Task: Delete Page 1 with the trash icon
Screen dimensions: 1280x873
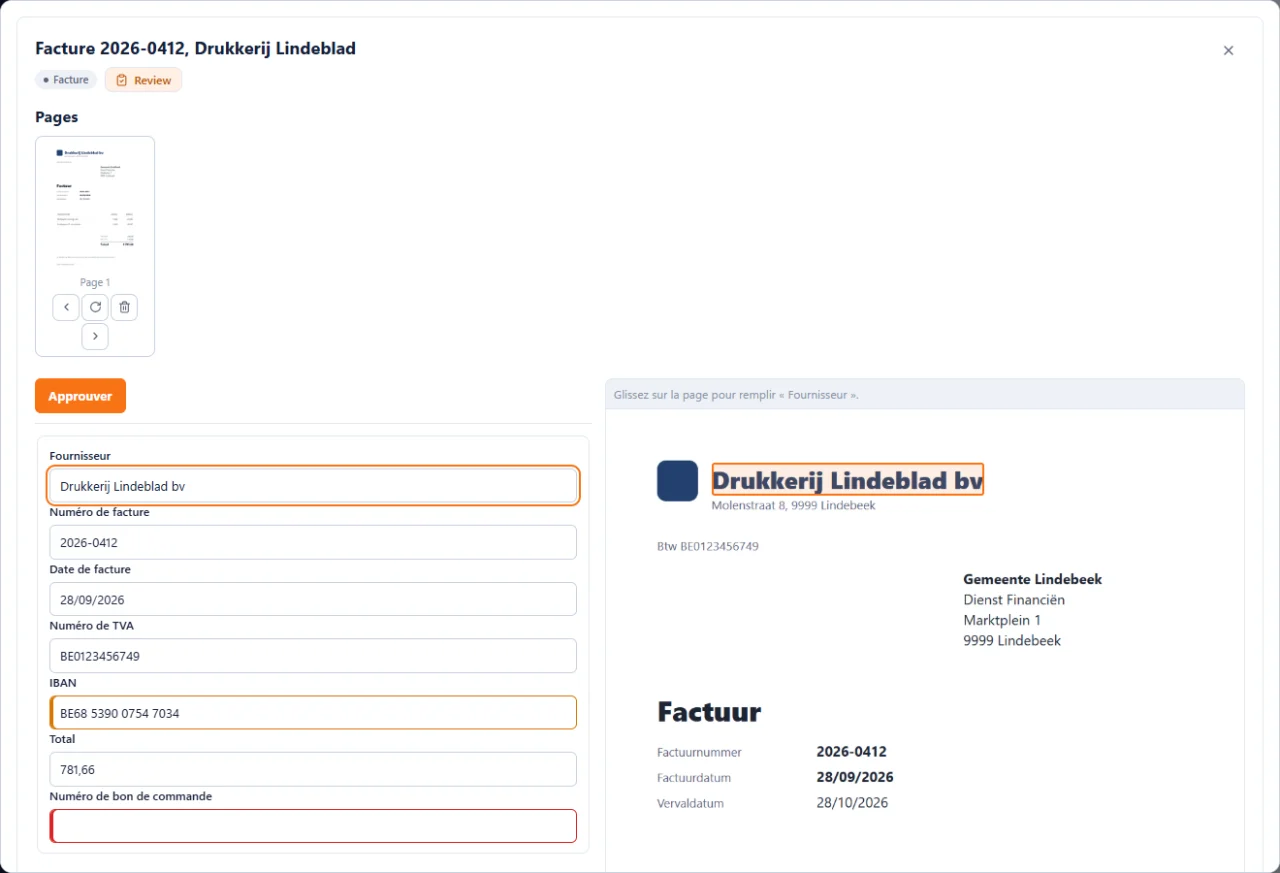Action: tap(124, 307)
